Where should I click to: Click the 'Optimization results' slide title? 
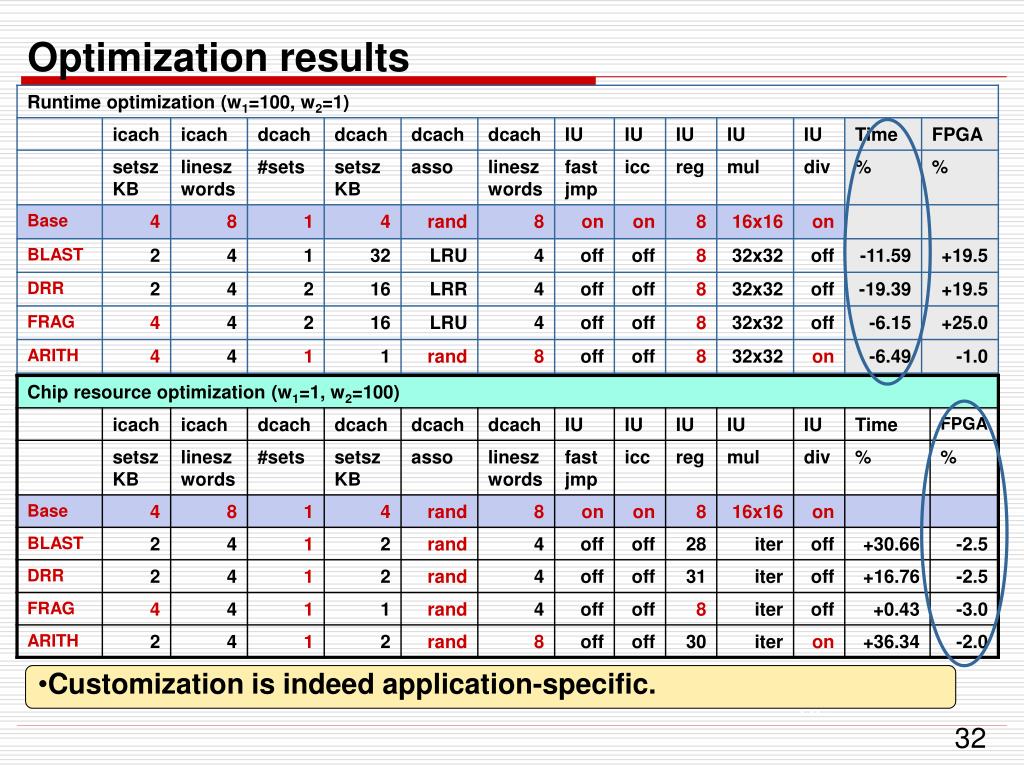(x=218, y=57)
